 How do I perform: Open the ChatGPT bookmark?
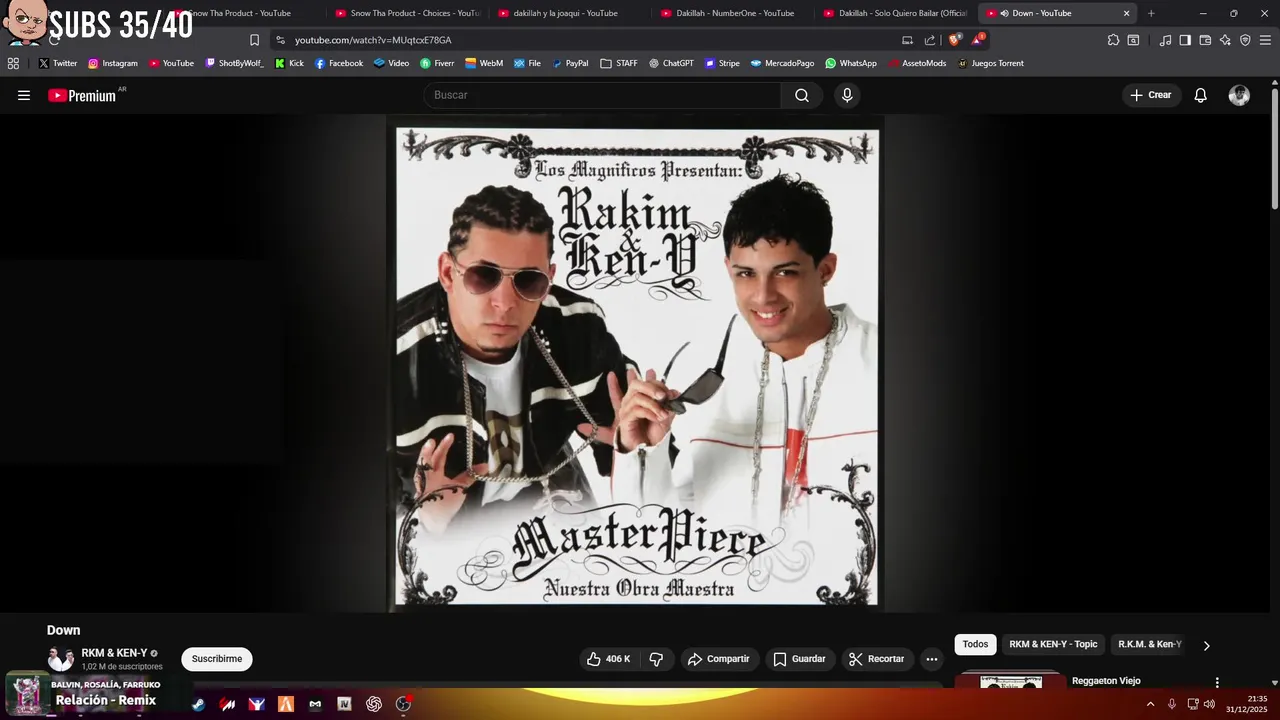click(671, 63)
